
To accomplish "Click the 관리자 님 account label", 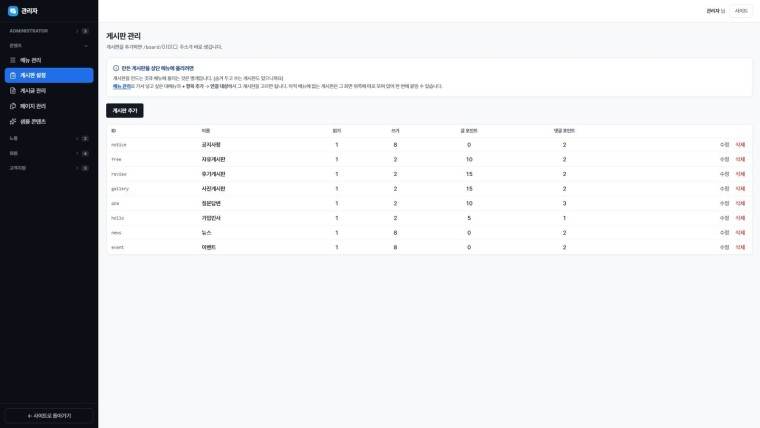I will (x=715, y=11).
